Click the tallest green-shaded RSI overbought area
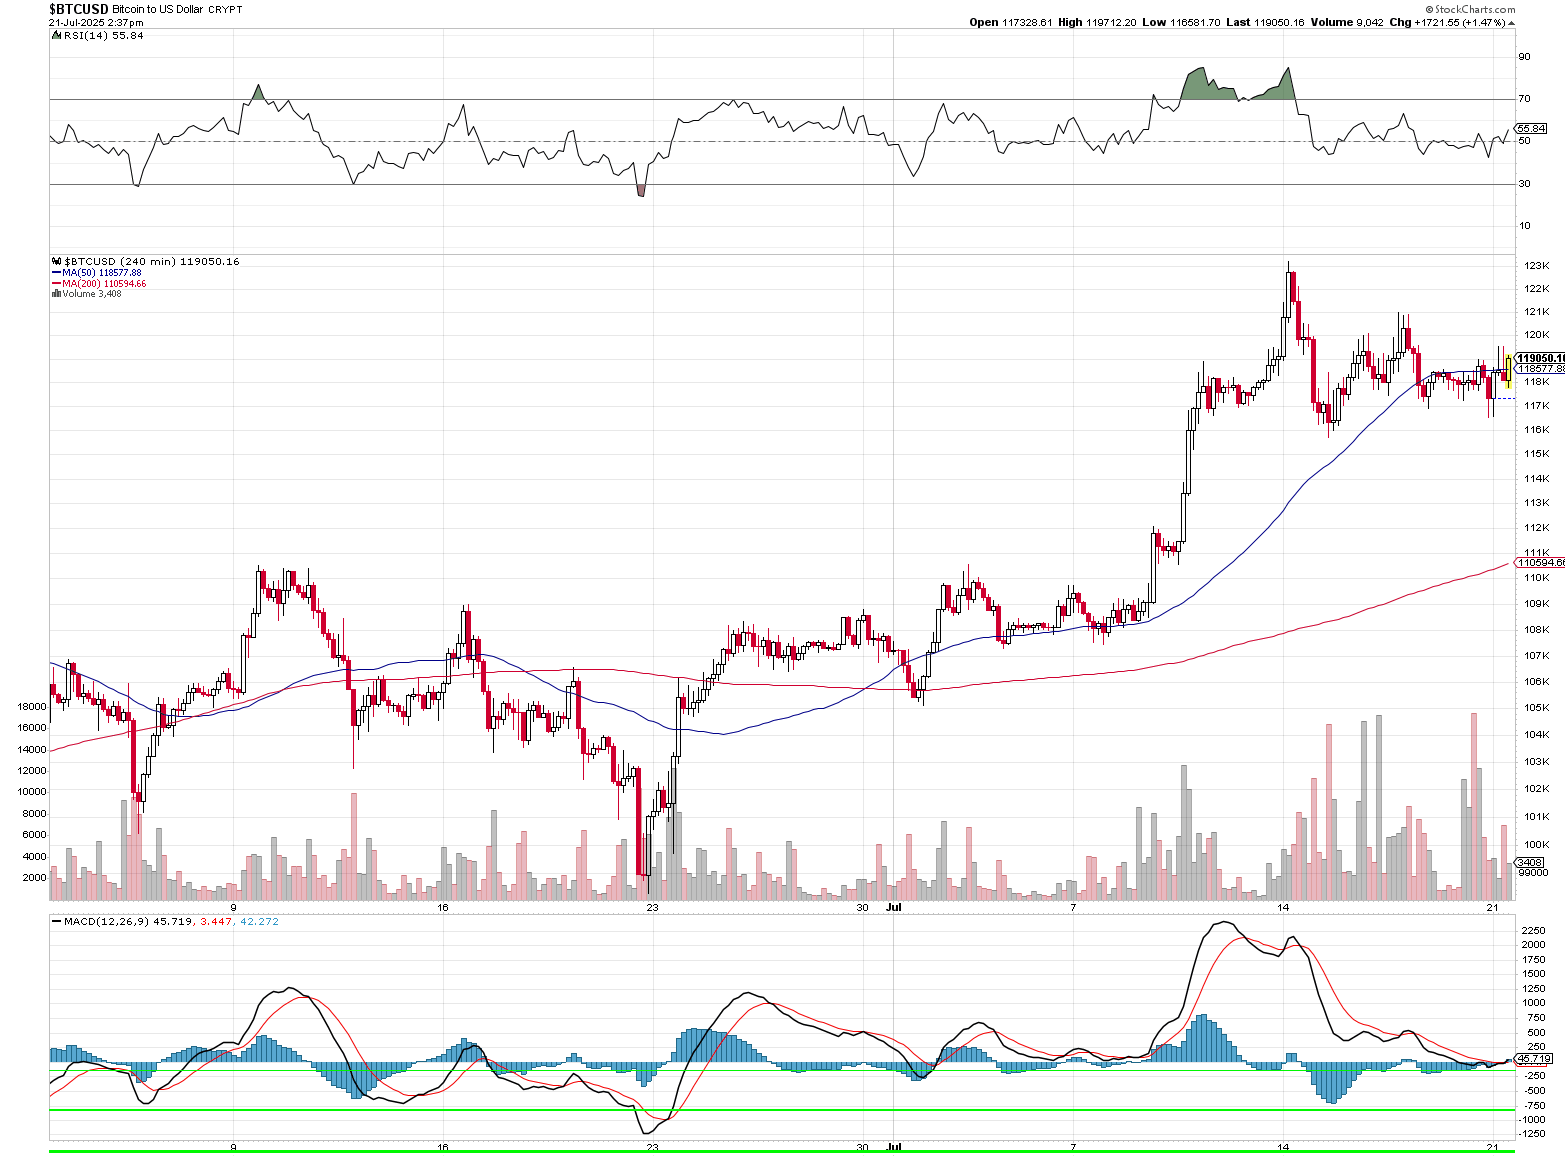This screenshot has width=1565, height=1157. point(1197,84)
